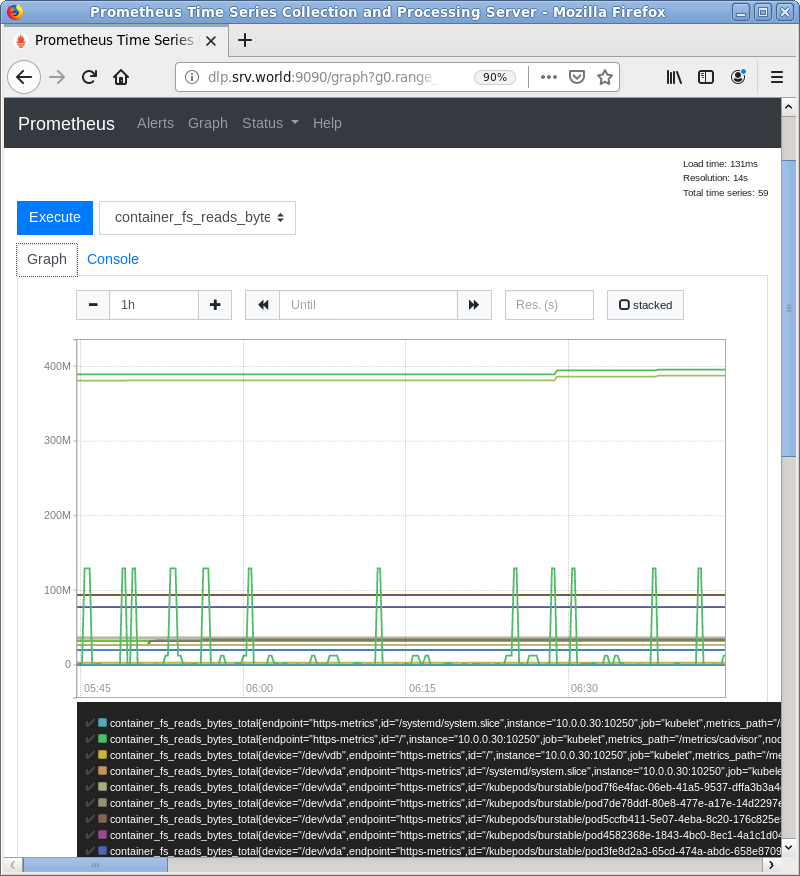Screen dimensions: 800x876
Task: Click the Resolution: 14s text
Action: 715,178
